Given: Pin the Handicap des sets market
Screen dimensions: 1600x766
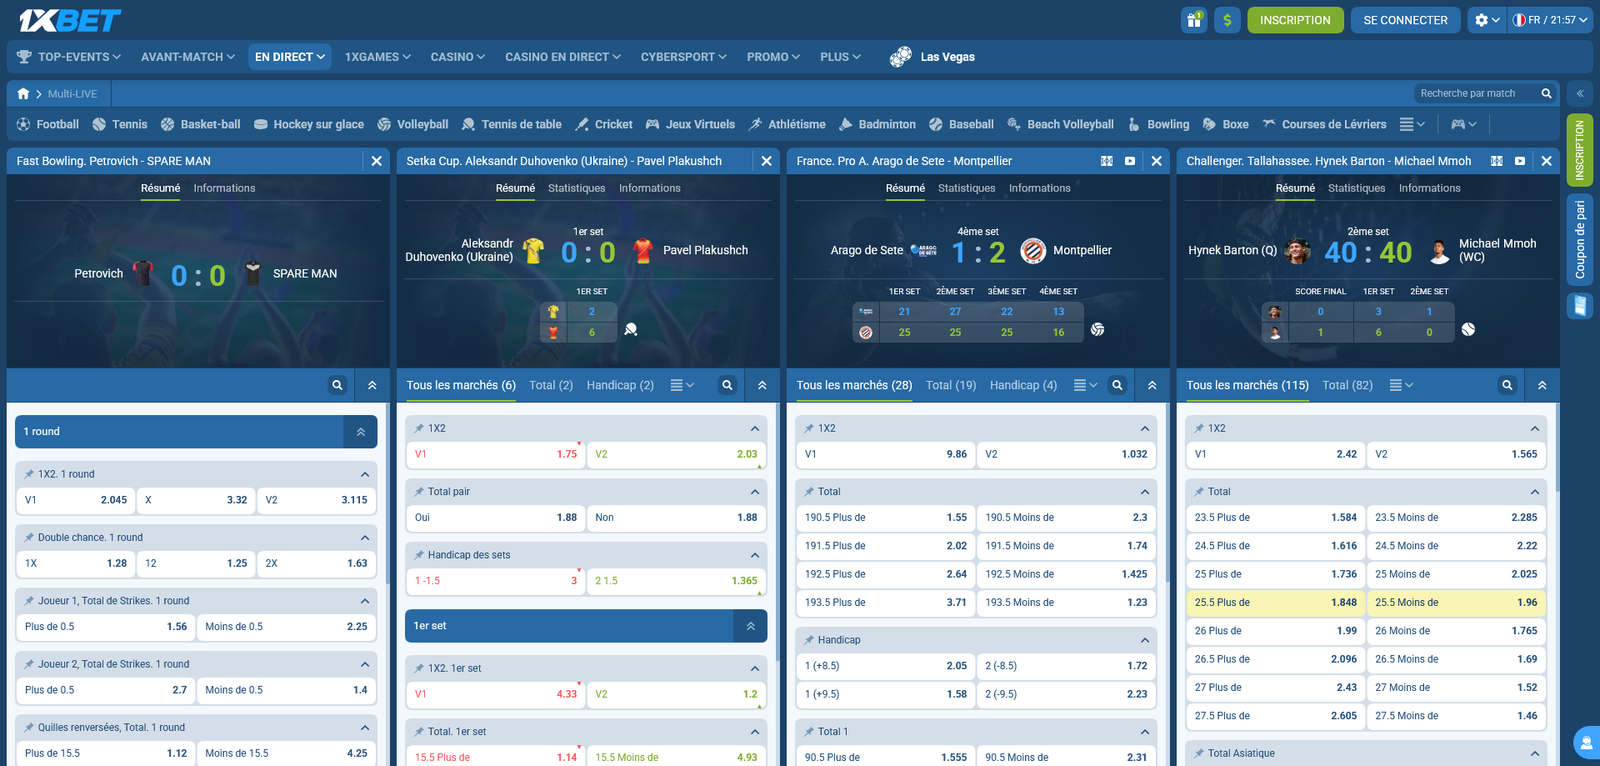Looking at the screenshot, I should point(419,555).
